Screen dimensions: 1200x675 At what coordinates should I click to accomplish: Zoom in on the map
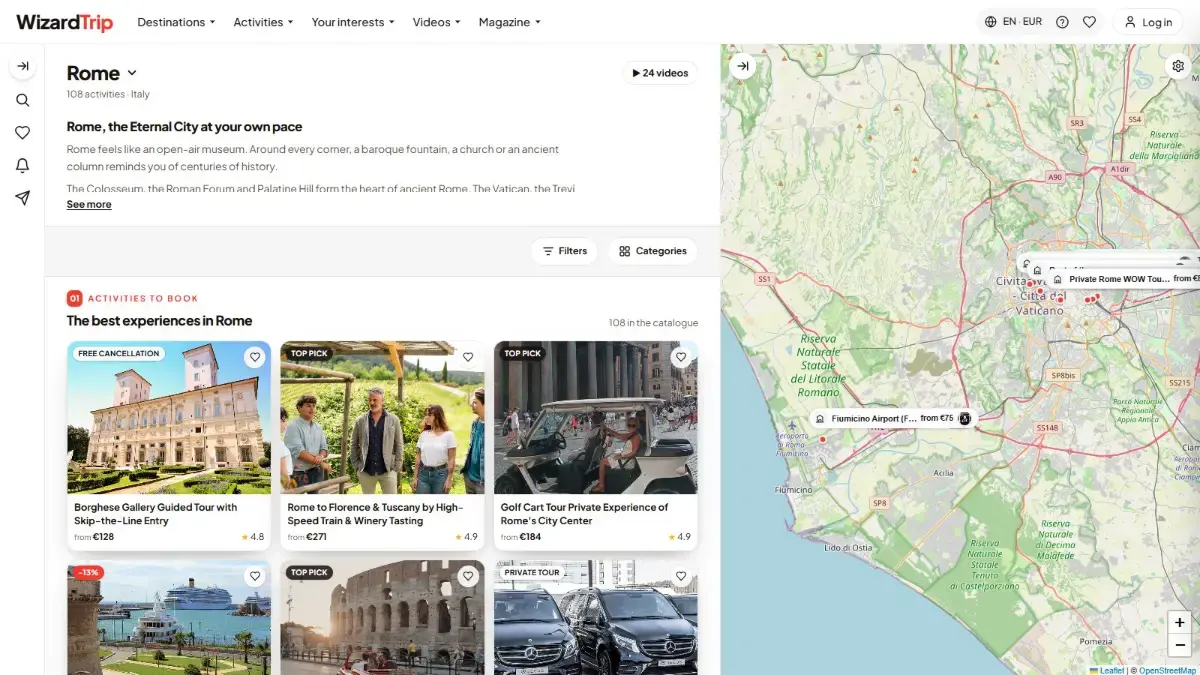coord(1180,622)
